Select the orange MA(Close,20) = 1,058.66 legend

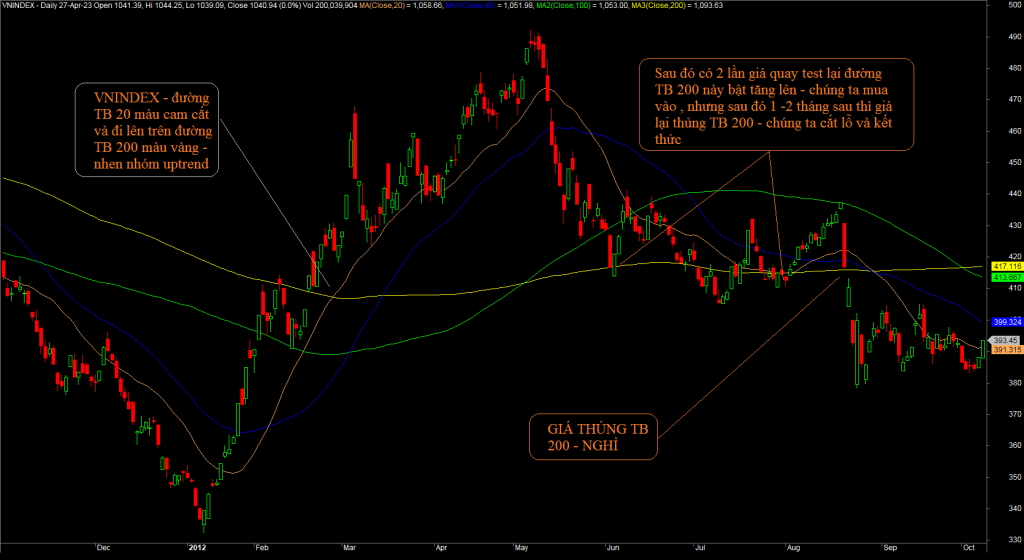[x=402, y=5]
